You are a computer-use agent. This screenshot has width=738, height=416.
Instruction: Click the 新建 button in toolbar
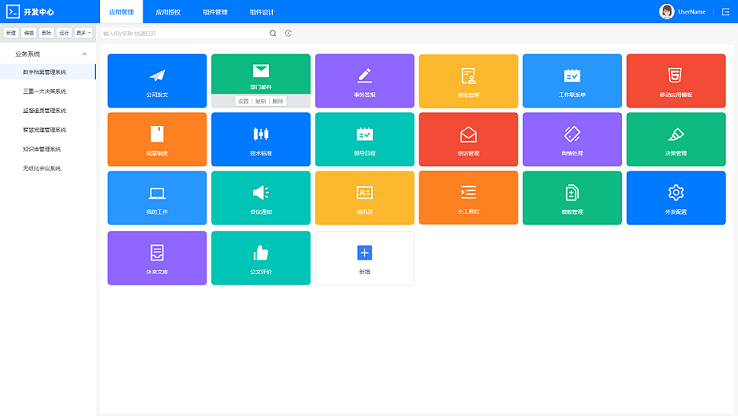point(11,33)
